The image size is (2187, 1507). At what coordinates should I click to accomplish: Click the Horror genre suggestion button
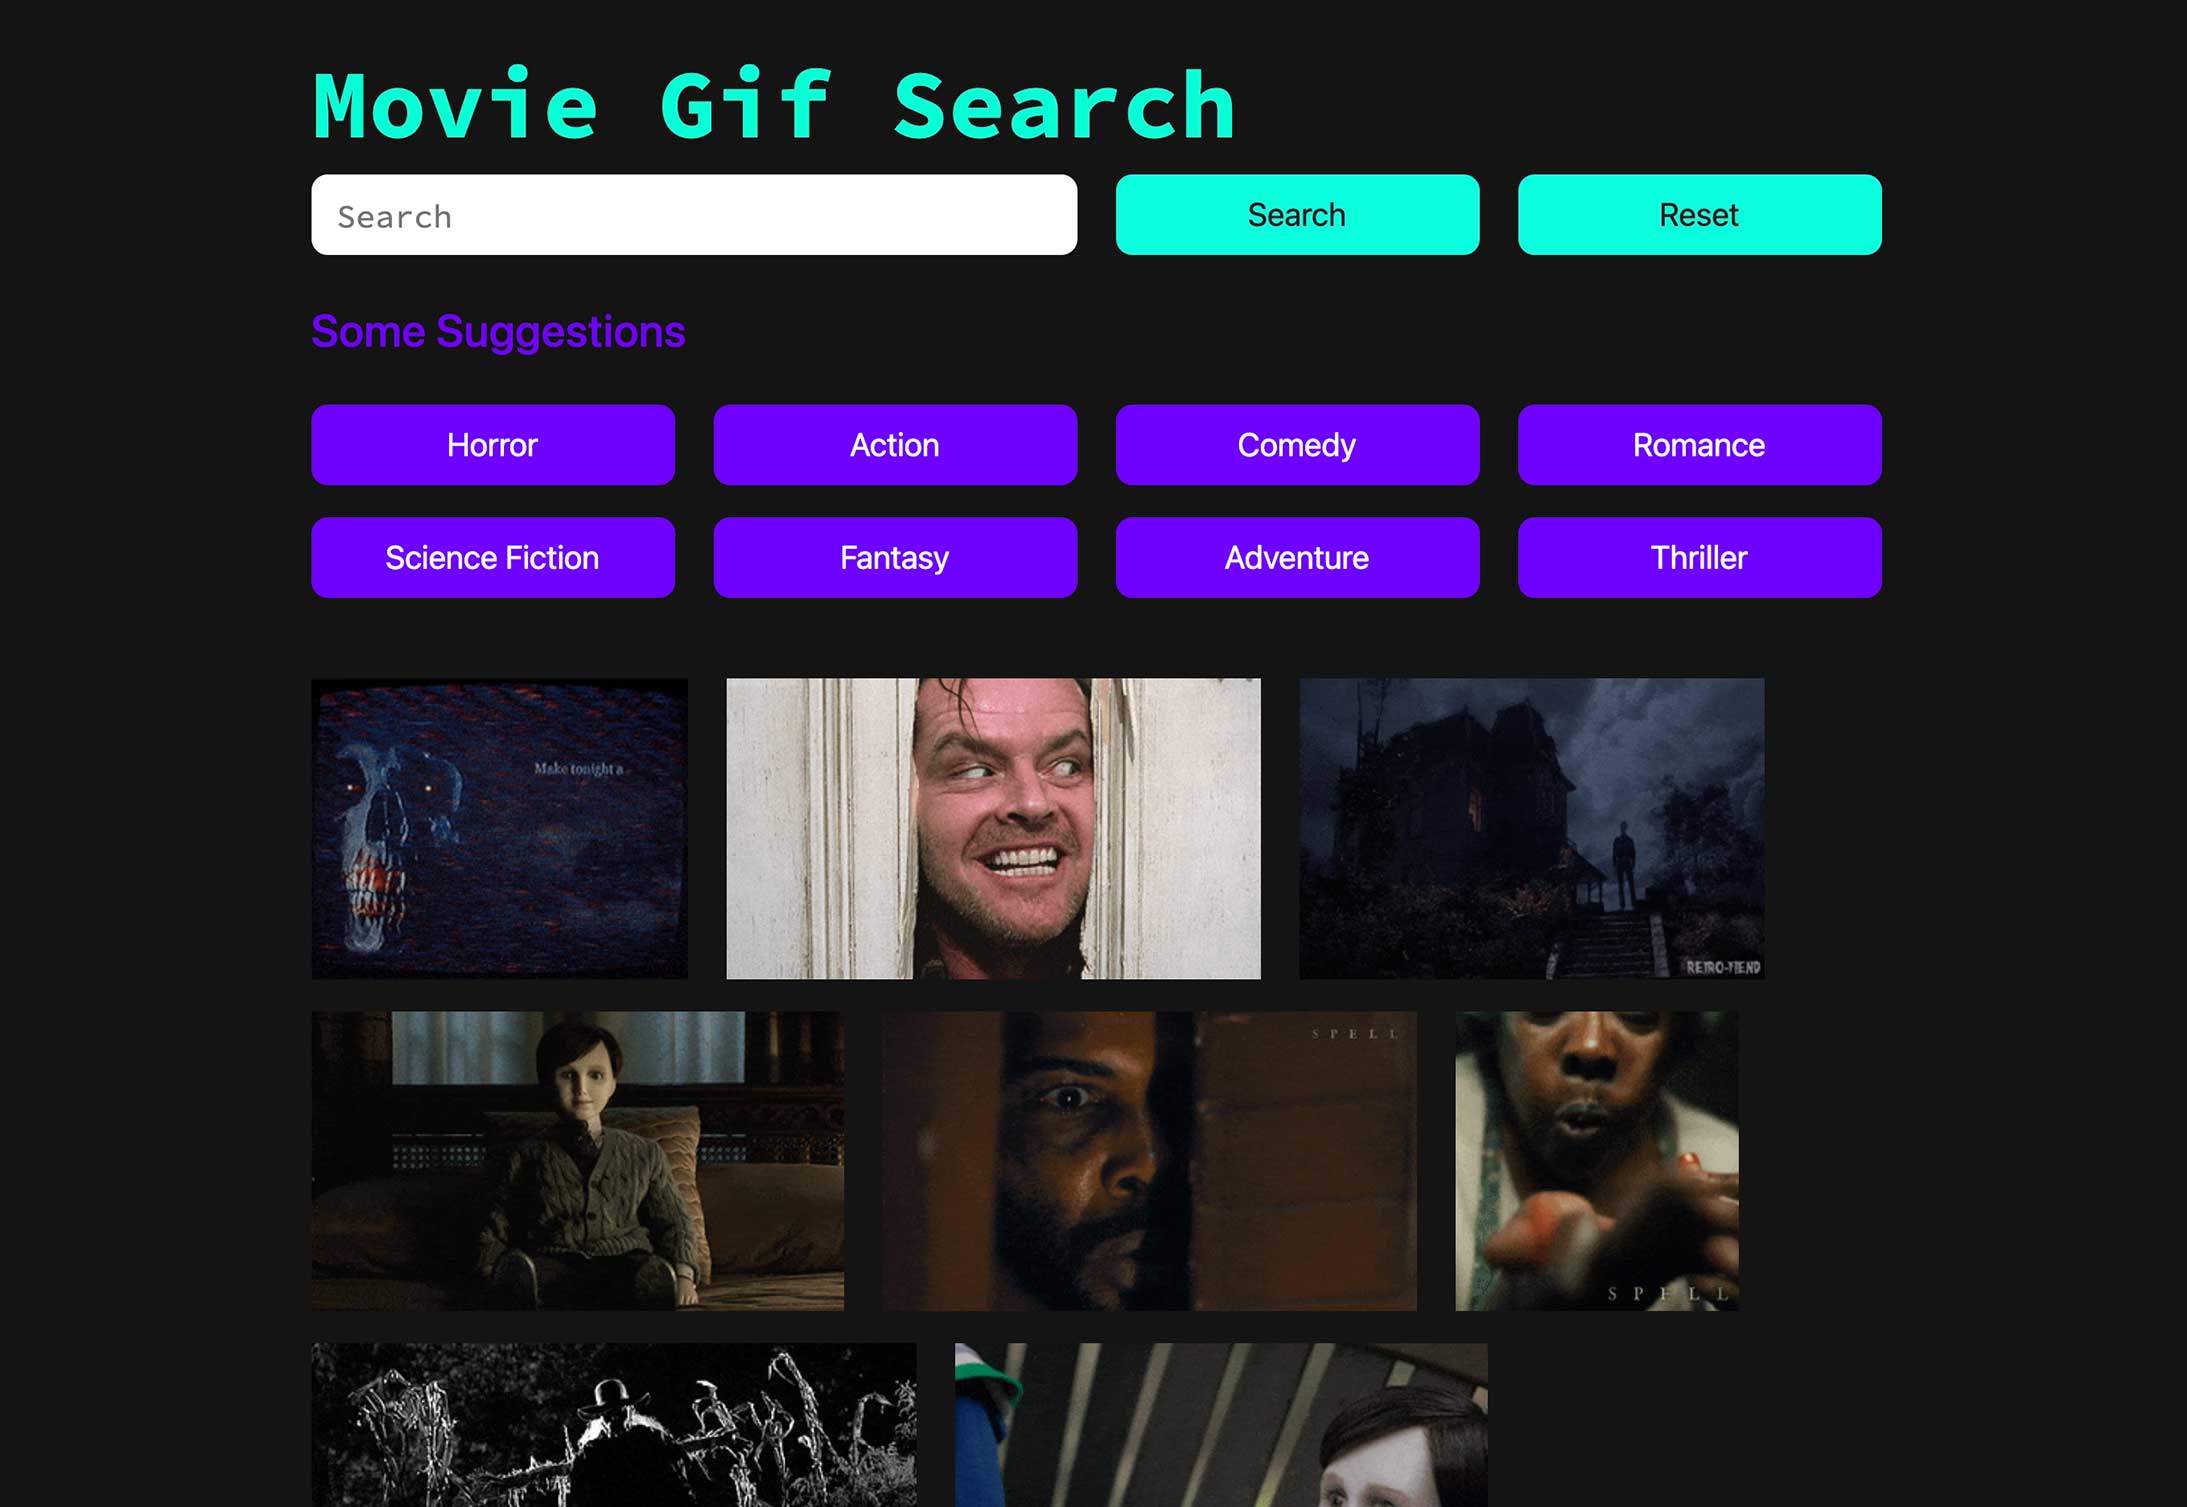492,442
